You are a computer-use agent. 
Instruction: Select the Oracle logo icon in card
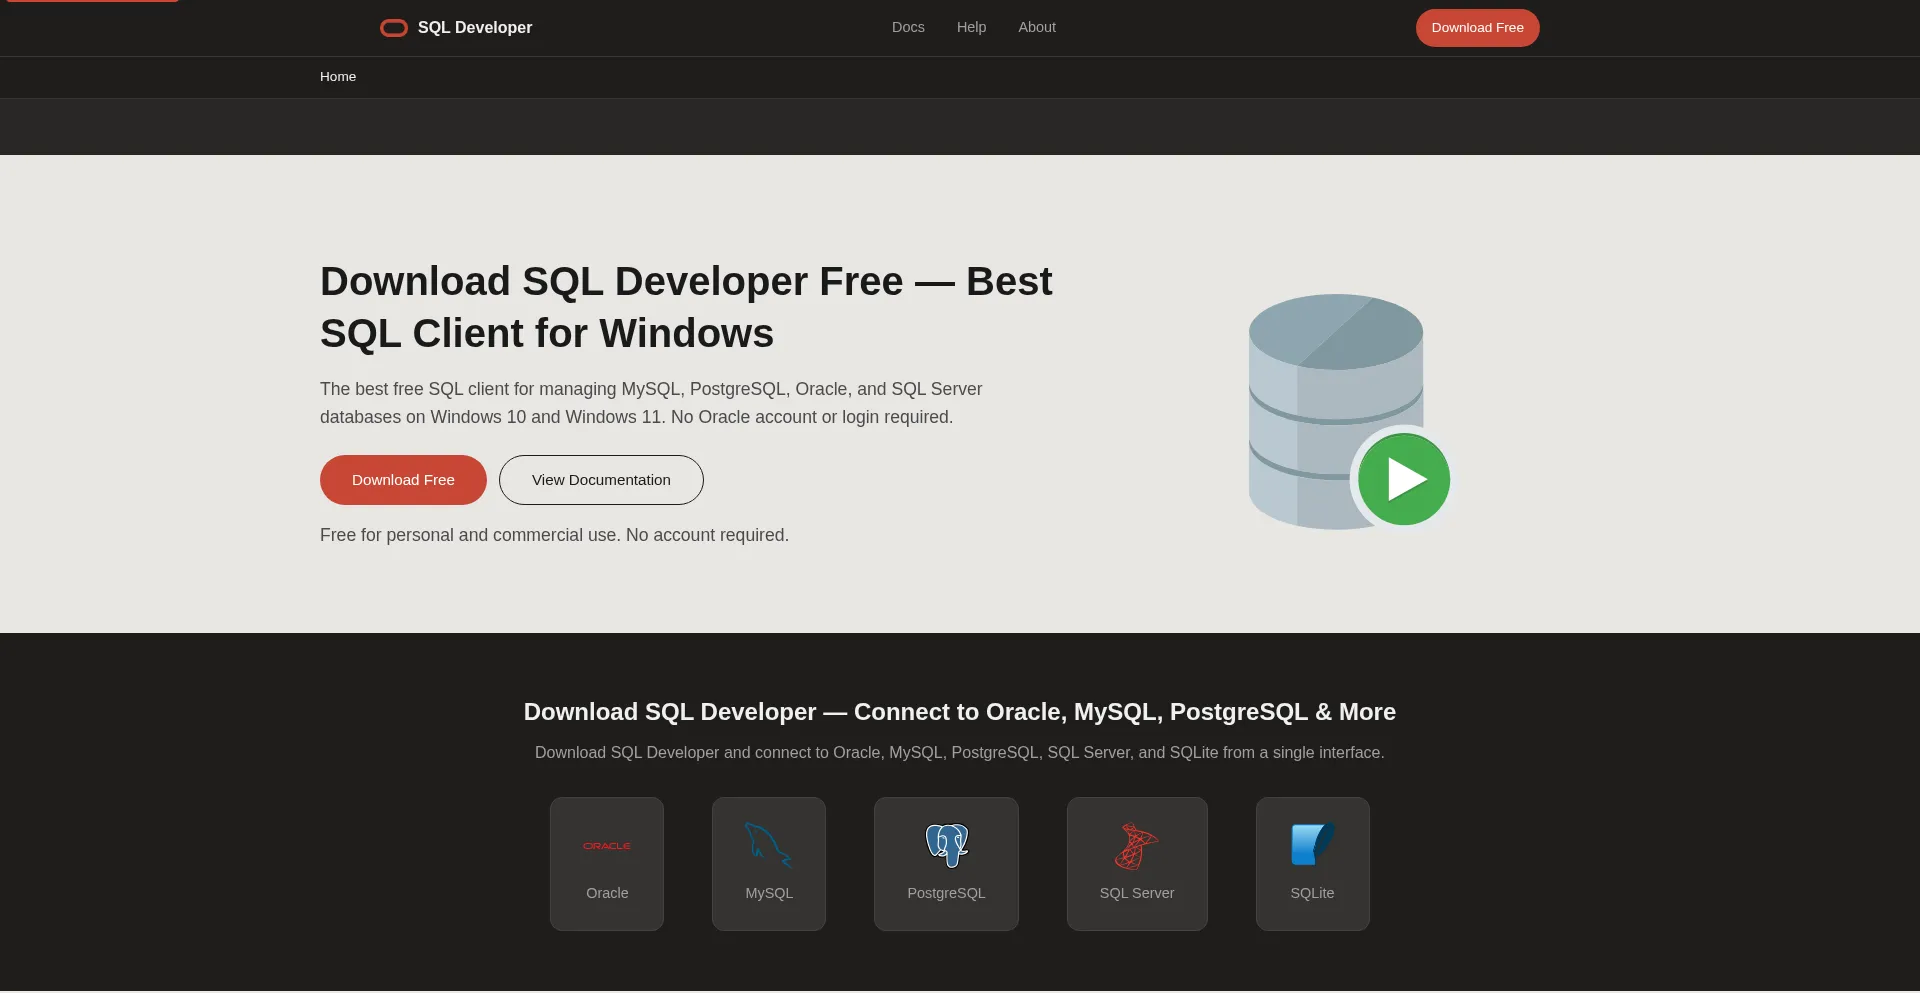(607, 846)
